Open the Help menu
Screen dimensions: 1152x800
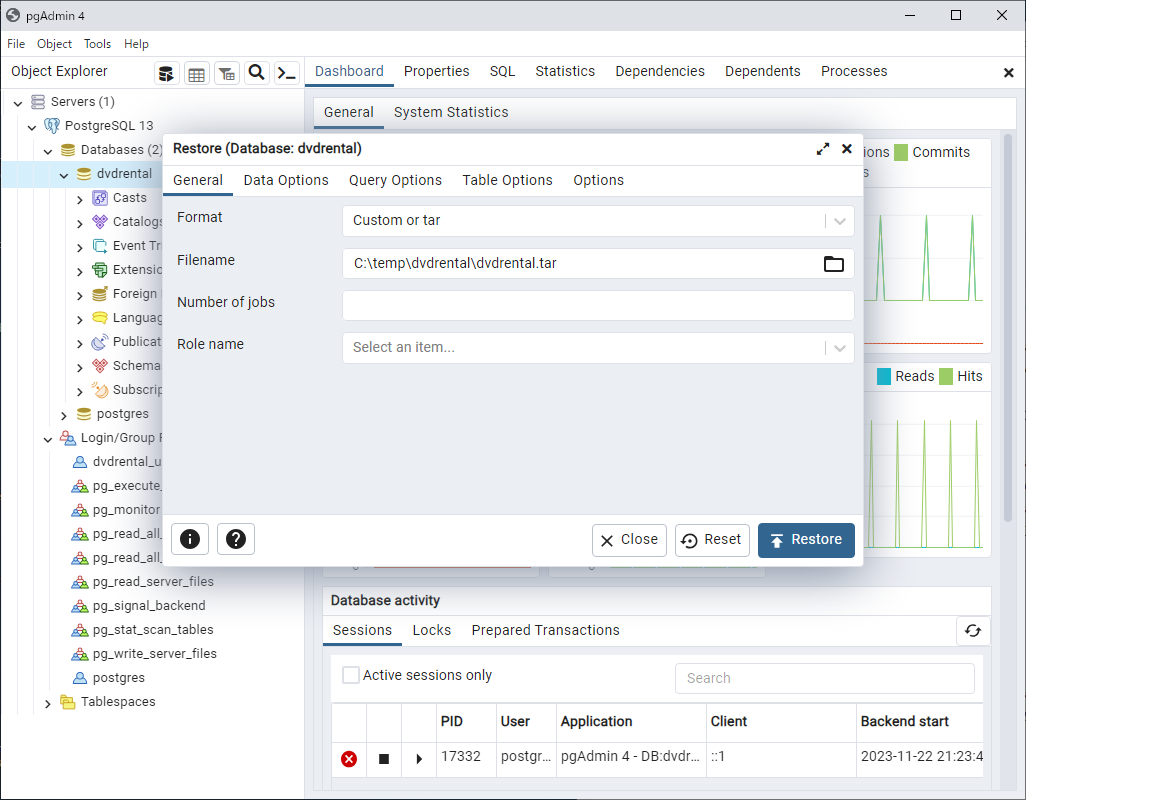pos(136,44)
